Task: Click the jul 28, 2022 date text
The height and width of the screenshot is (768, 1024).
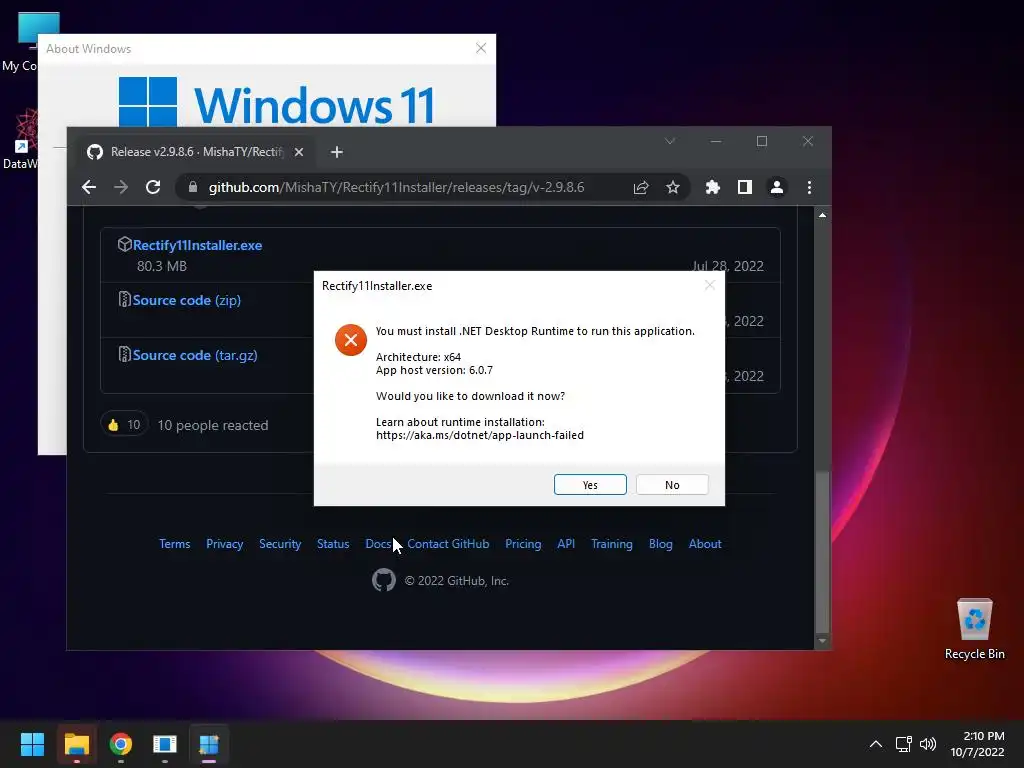Action: tap(728, 266)
